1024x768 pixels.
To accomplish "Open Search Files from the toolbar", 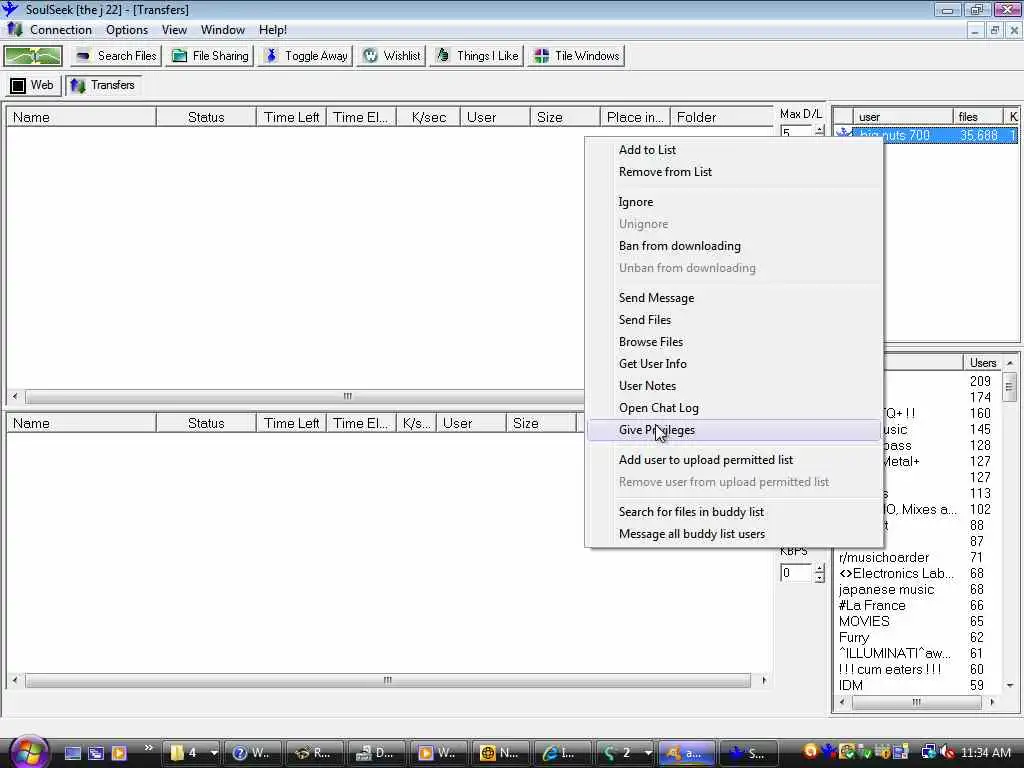I will click(x=116, y=56).
